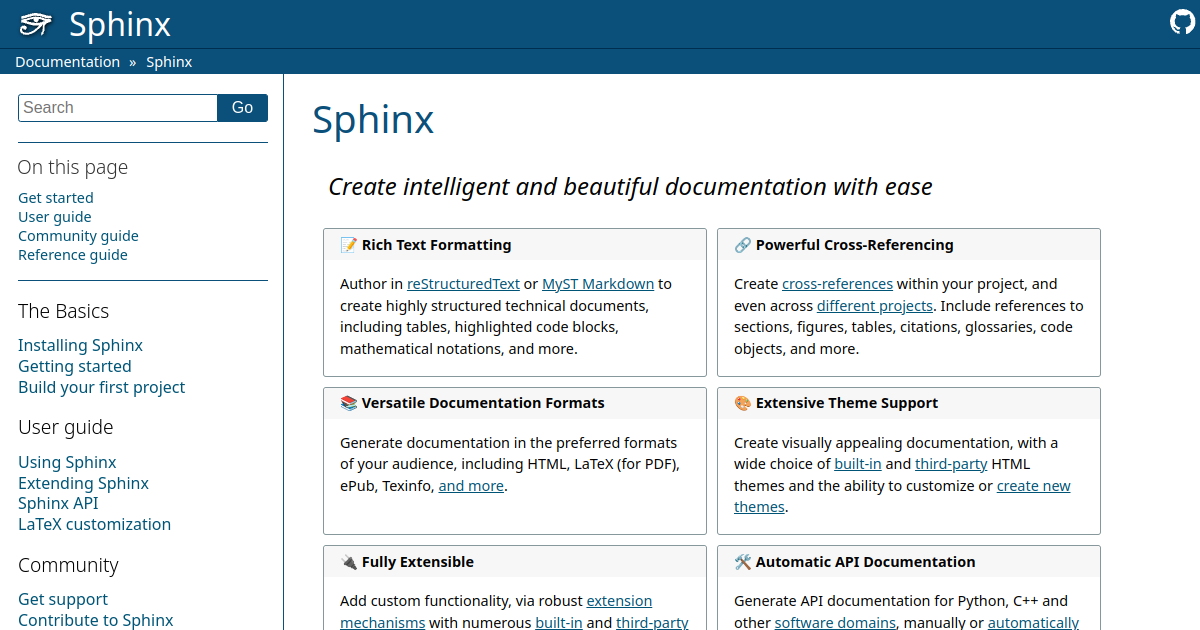
Task: Click the 'User guide' sidebar section heading
Action: 66,427
